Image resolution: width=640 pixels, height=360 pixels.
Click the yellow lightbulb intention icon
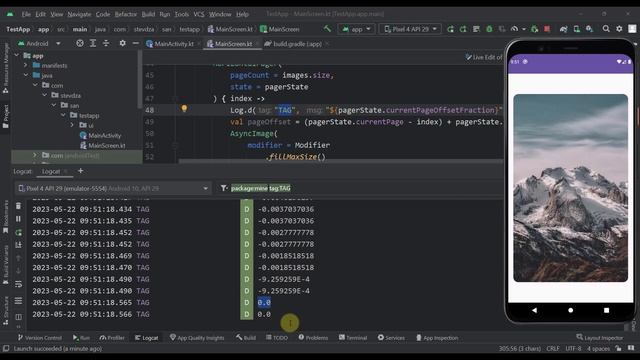click(x=184, y=109)
